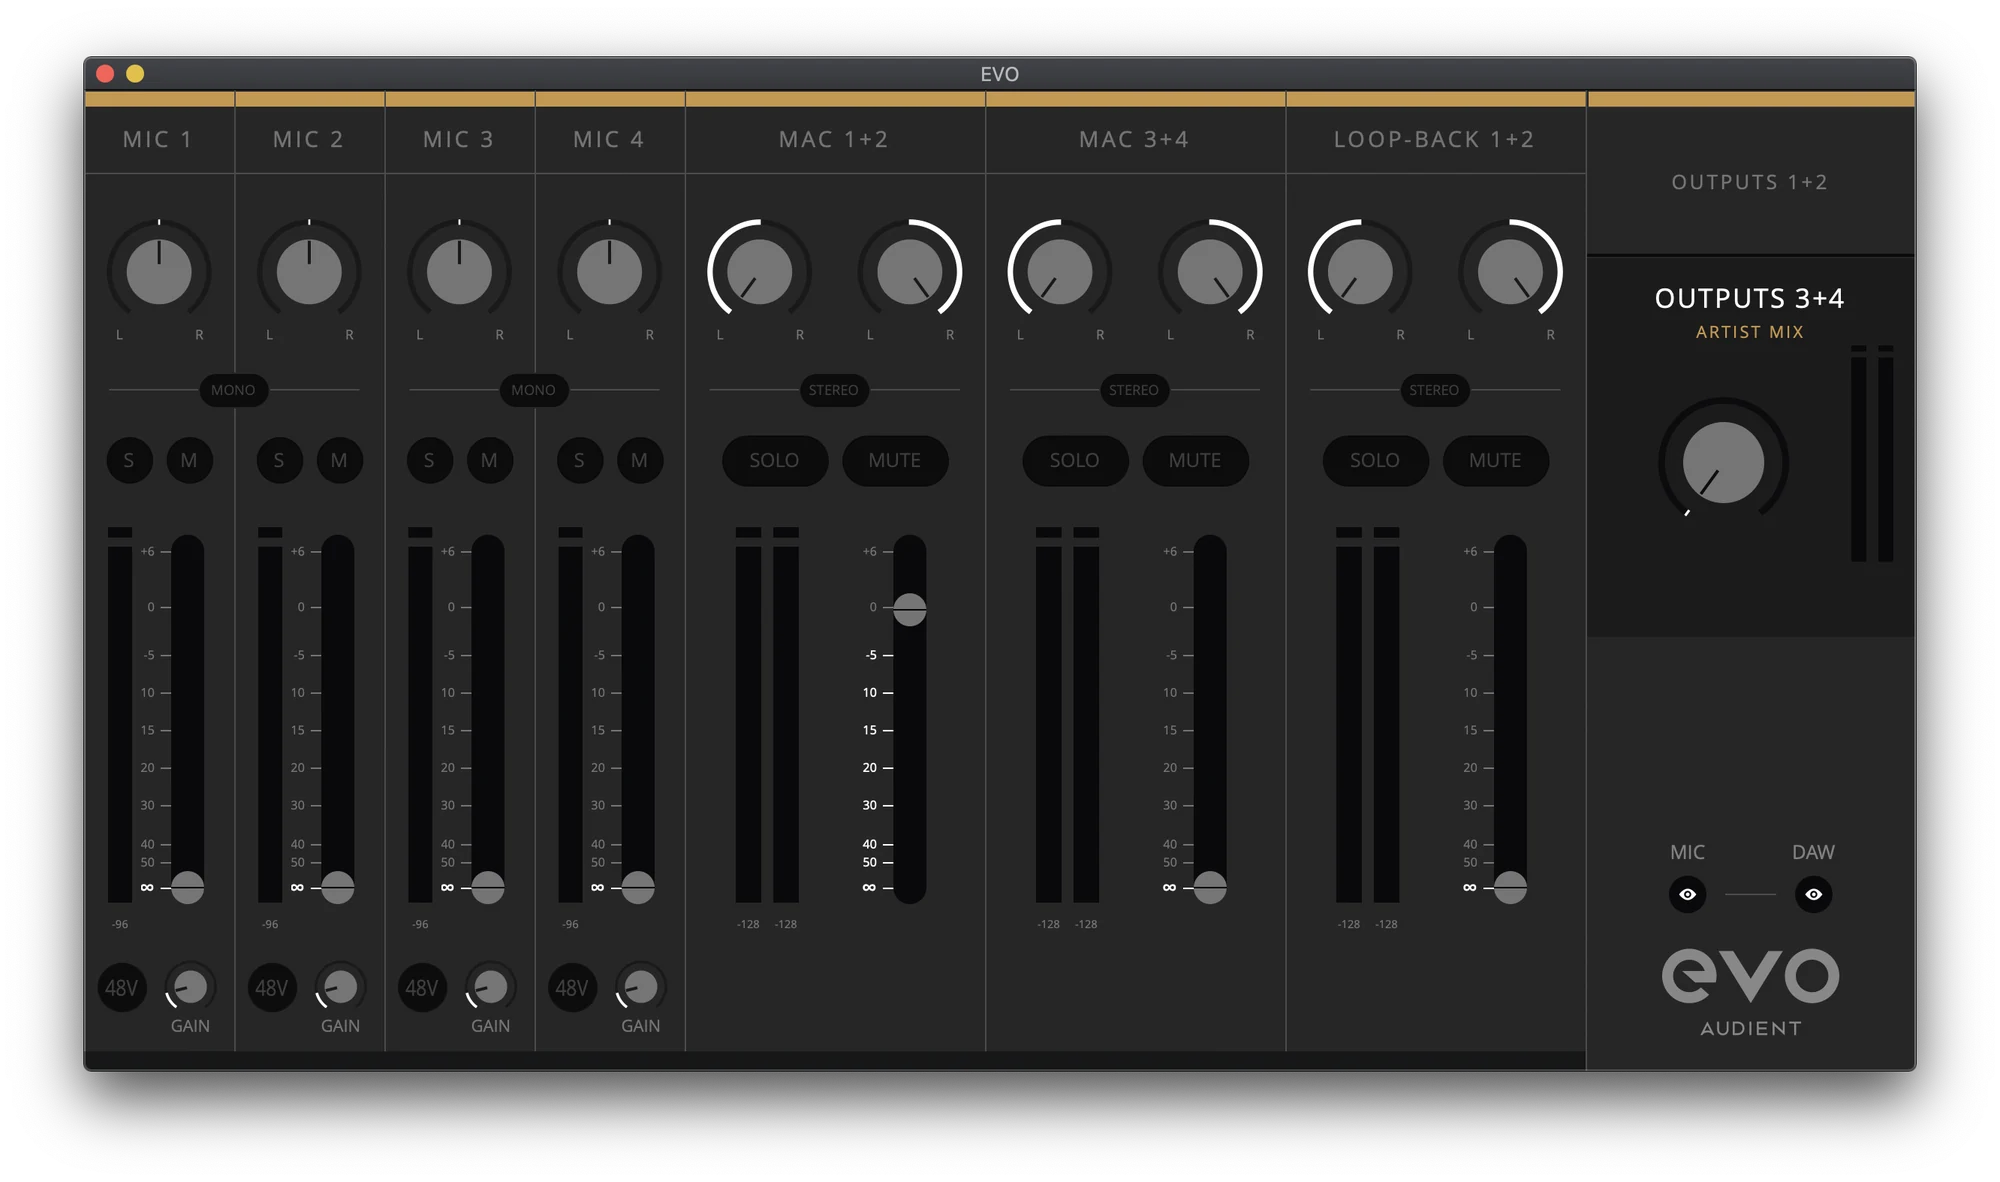Enable 48V phantom power on MIC 4
This screenshot has height=1182, width=2000.
(572, 988)
